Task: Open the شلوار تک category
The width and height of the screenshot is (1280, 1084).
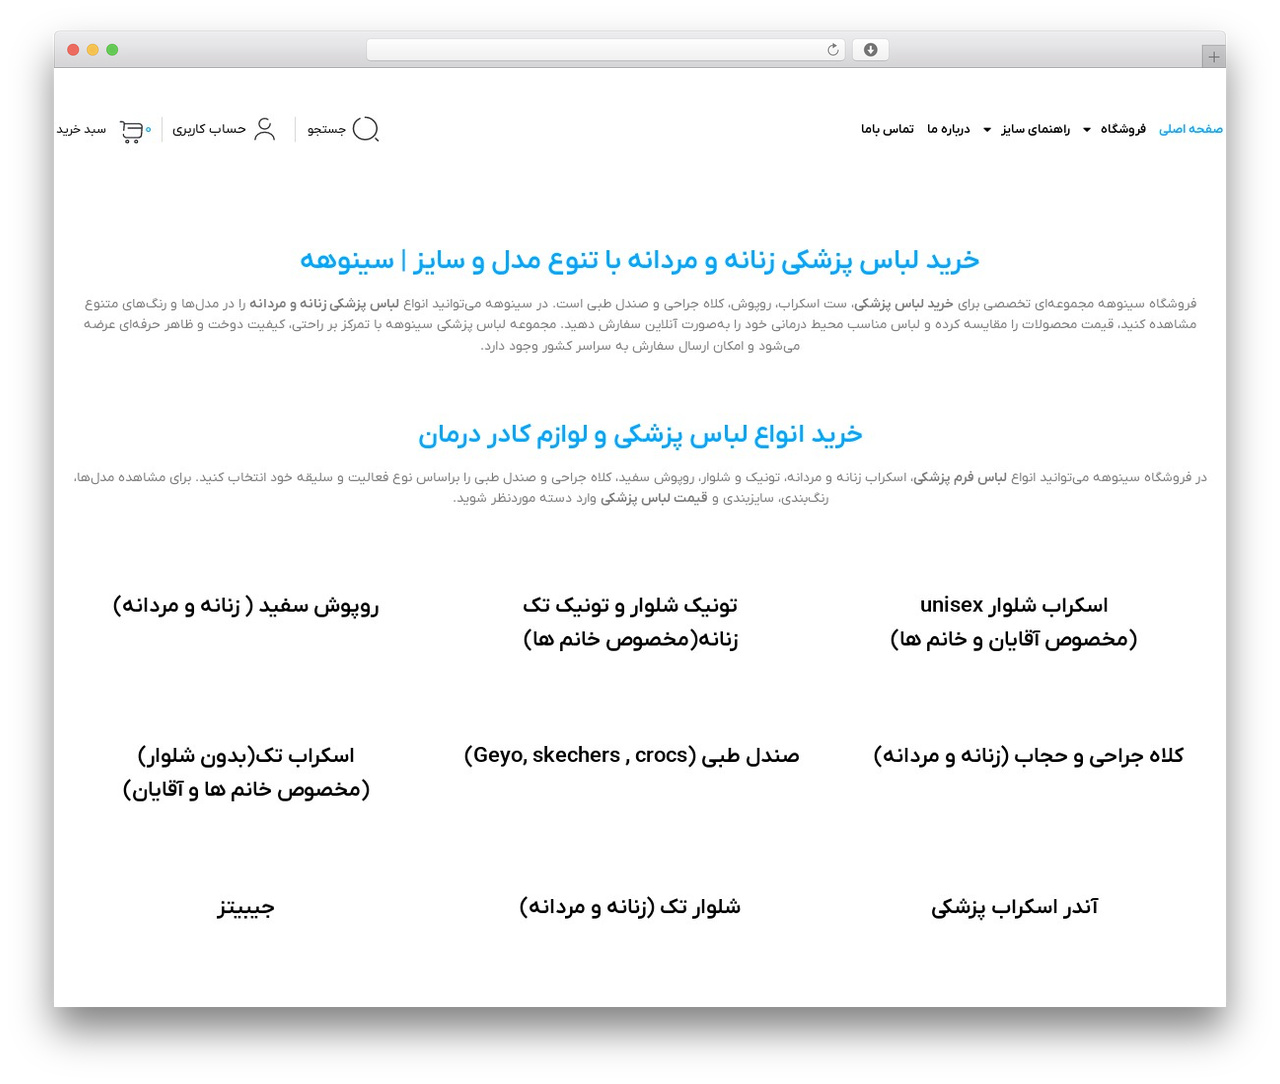Action: point(630,907)
